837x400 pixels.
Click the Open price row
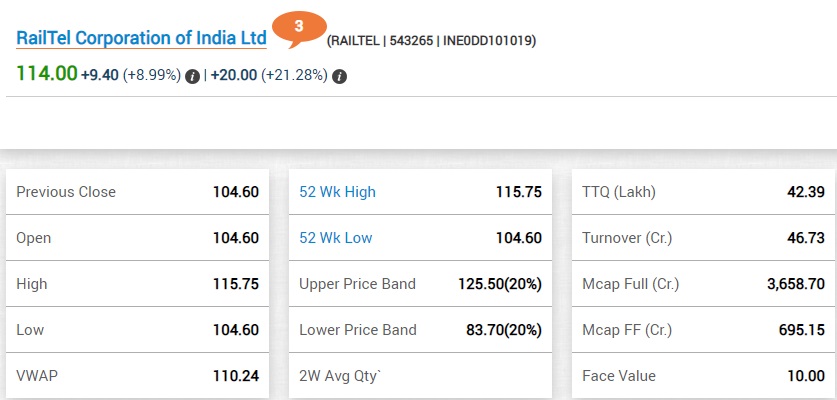pyautogui.click(x=137, y=238)
